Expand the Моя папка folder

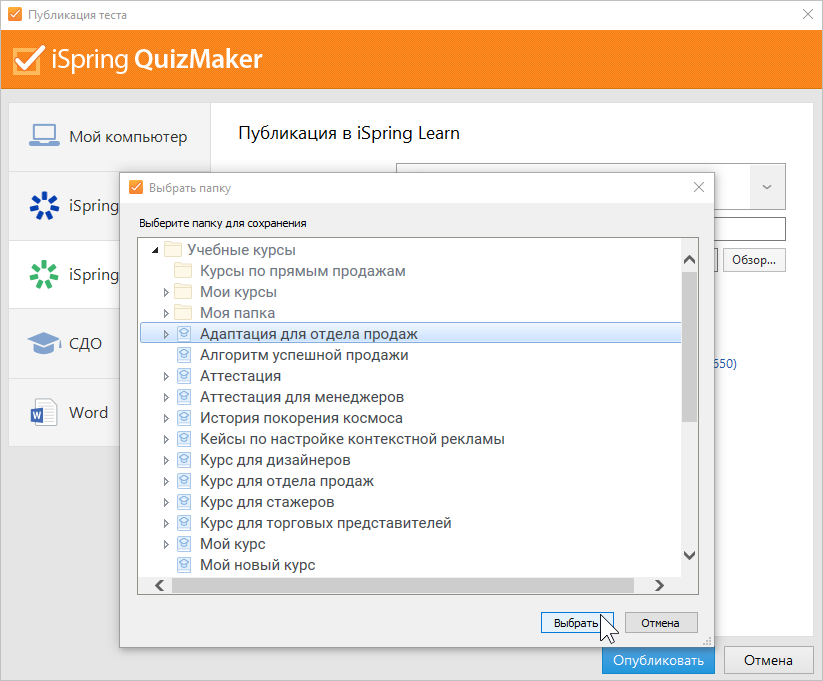click(x=166, y=313)
